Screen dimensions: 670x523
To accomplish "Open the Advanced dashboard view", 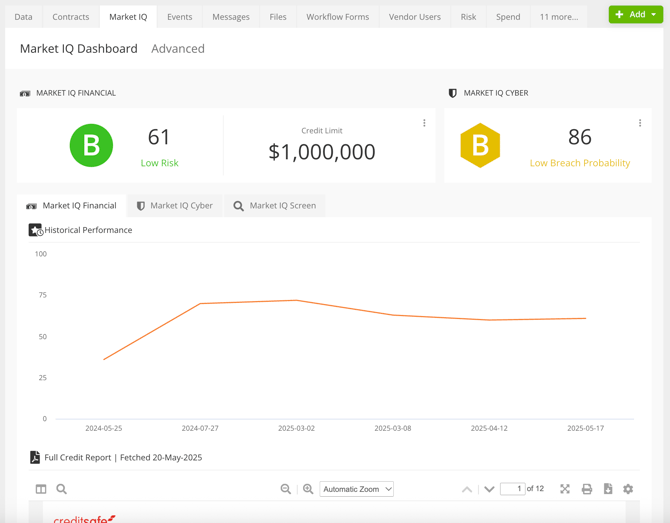I will [178, 49].
